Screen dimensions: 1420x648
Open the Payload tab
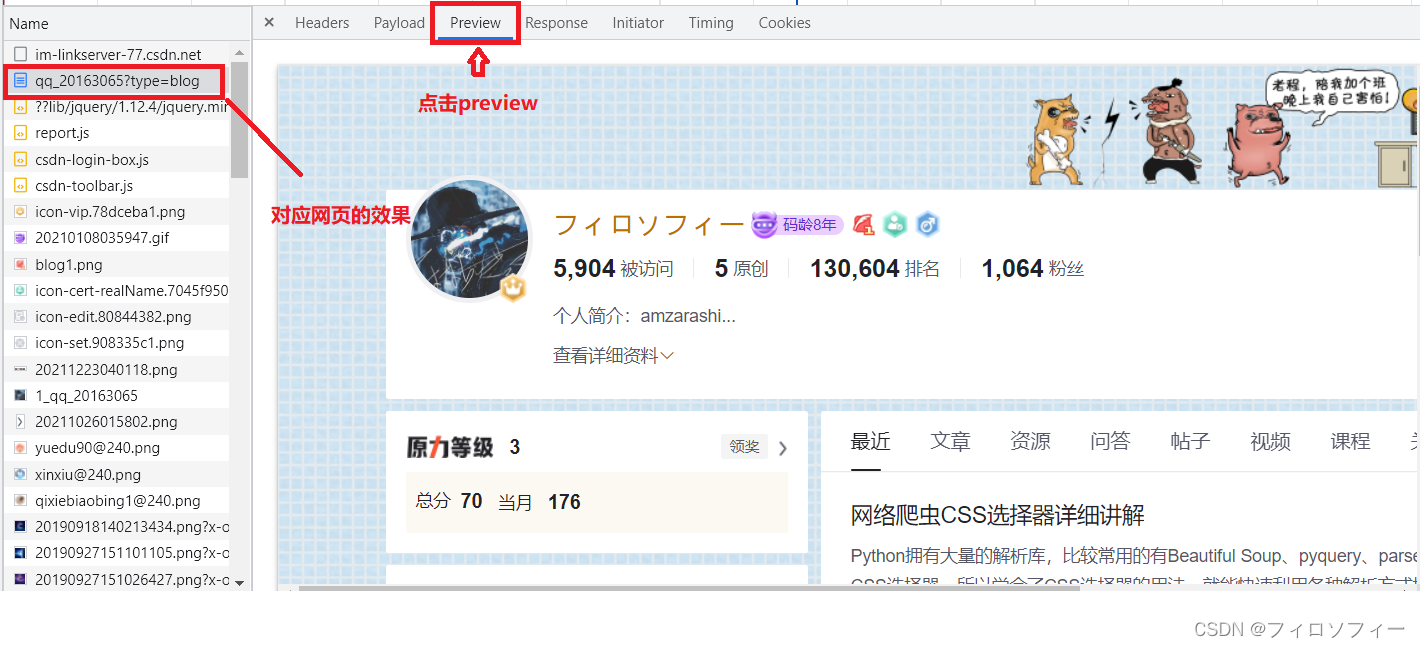click(x=399, y=22)
